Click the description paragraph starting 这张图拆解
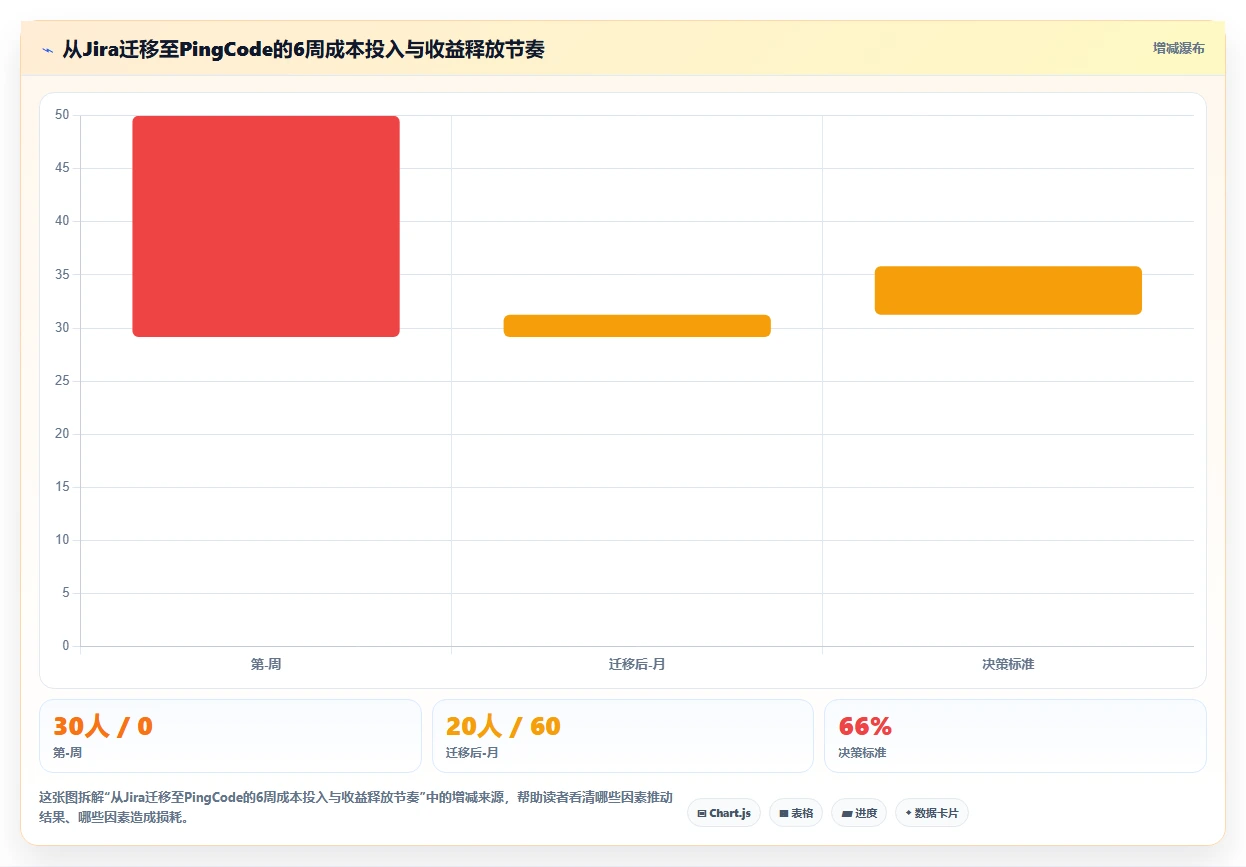This screenshot has height=867, width=1246. point(356,807)
